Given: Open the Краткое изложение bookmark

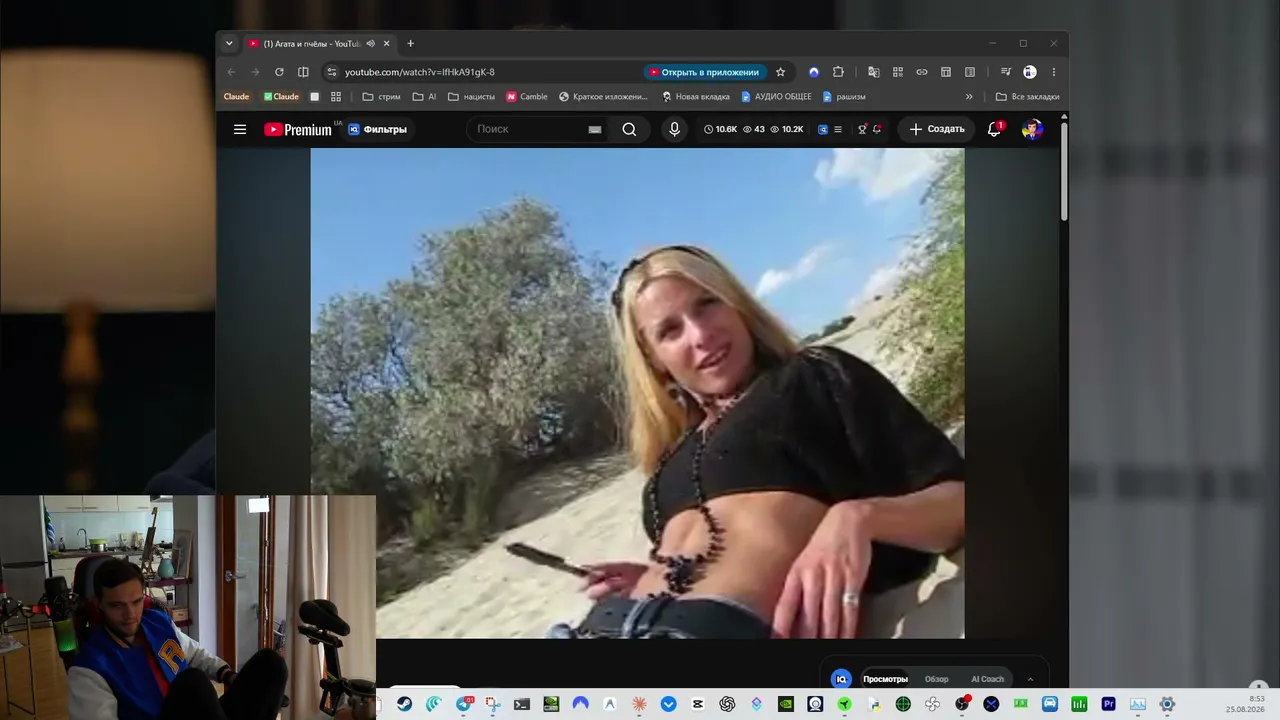Looking at the screenshot, I should click(603, 97).
